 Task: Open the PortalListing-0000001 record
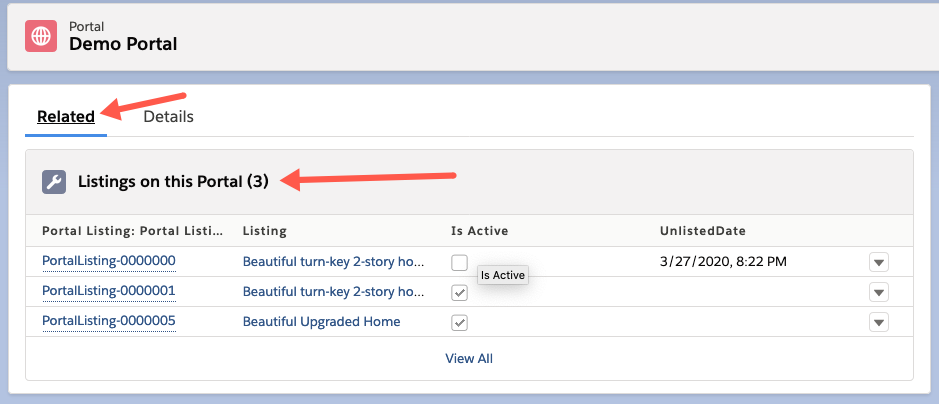[109, 291]
